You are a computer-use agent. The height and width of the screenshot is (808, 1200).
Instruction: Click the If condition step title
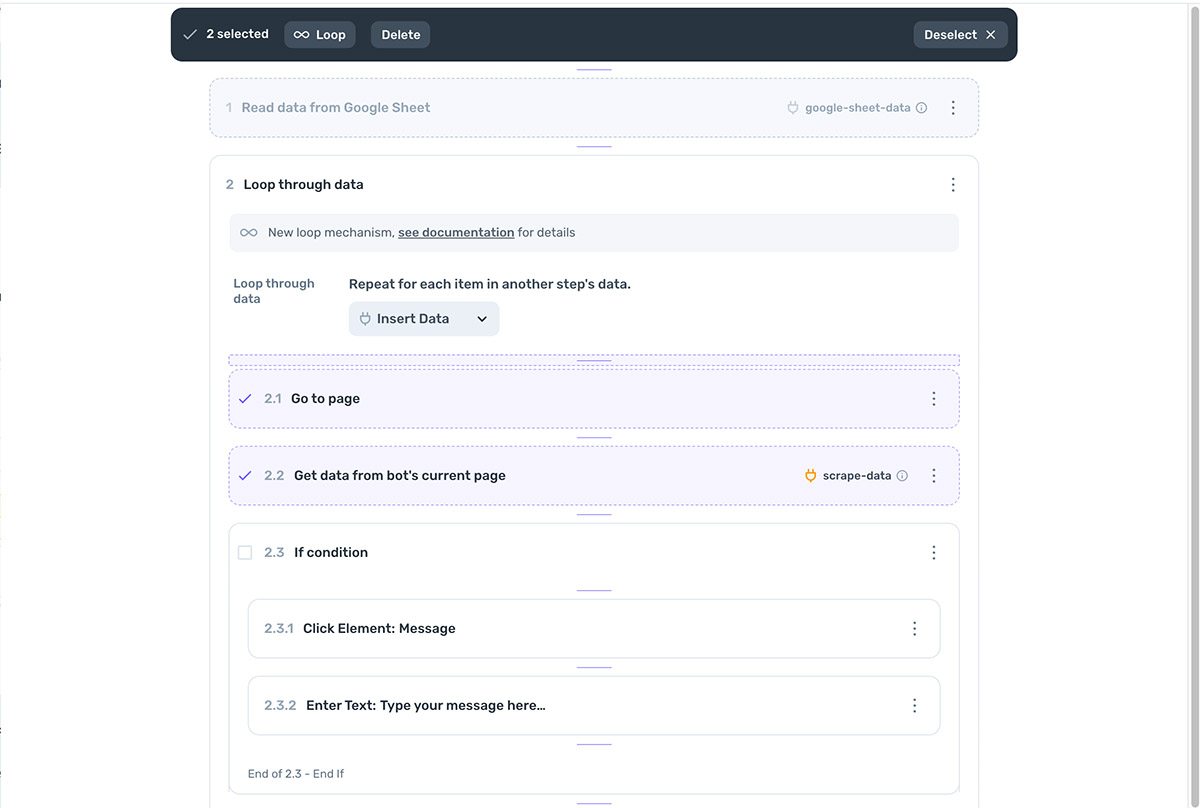[331, 553]
